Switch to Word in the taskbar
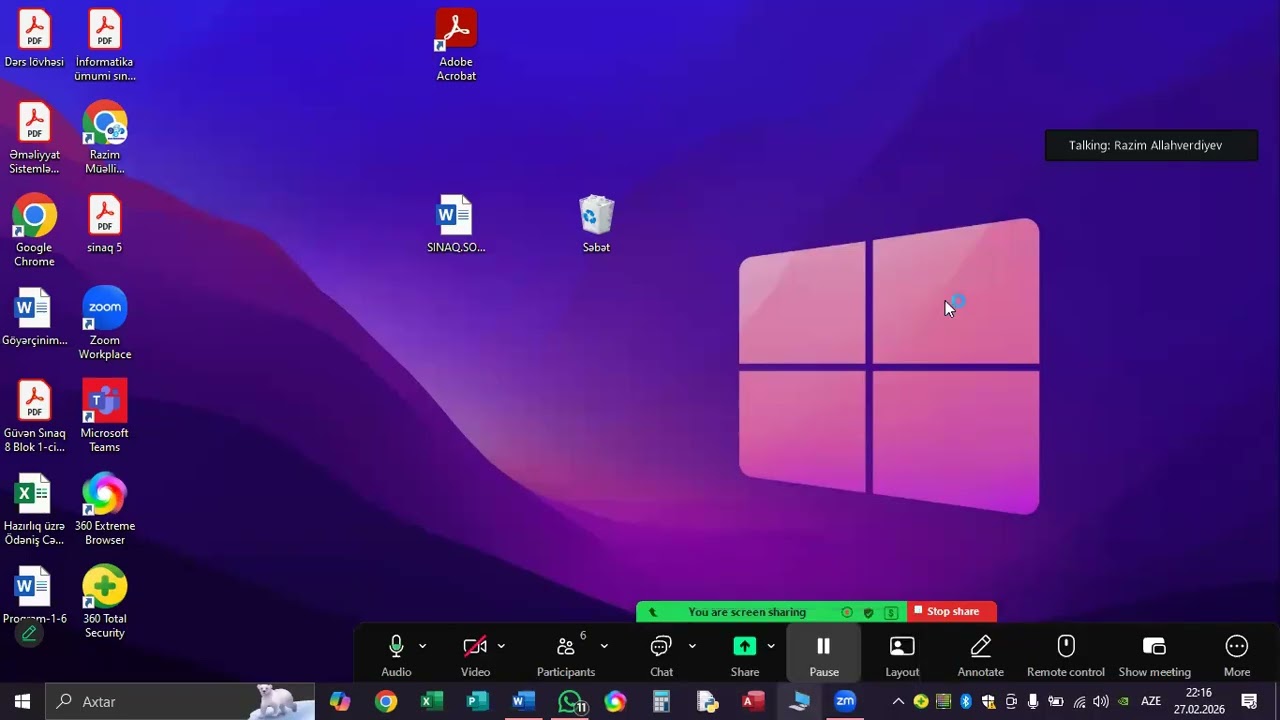Viewport: 1280px width, 720px height. pyautogui.click(x=524, y=702)
